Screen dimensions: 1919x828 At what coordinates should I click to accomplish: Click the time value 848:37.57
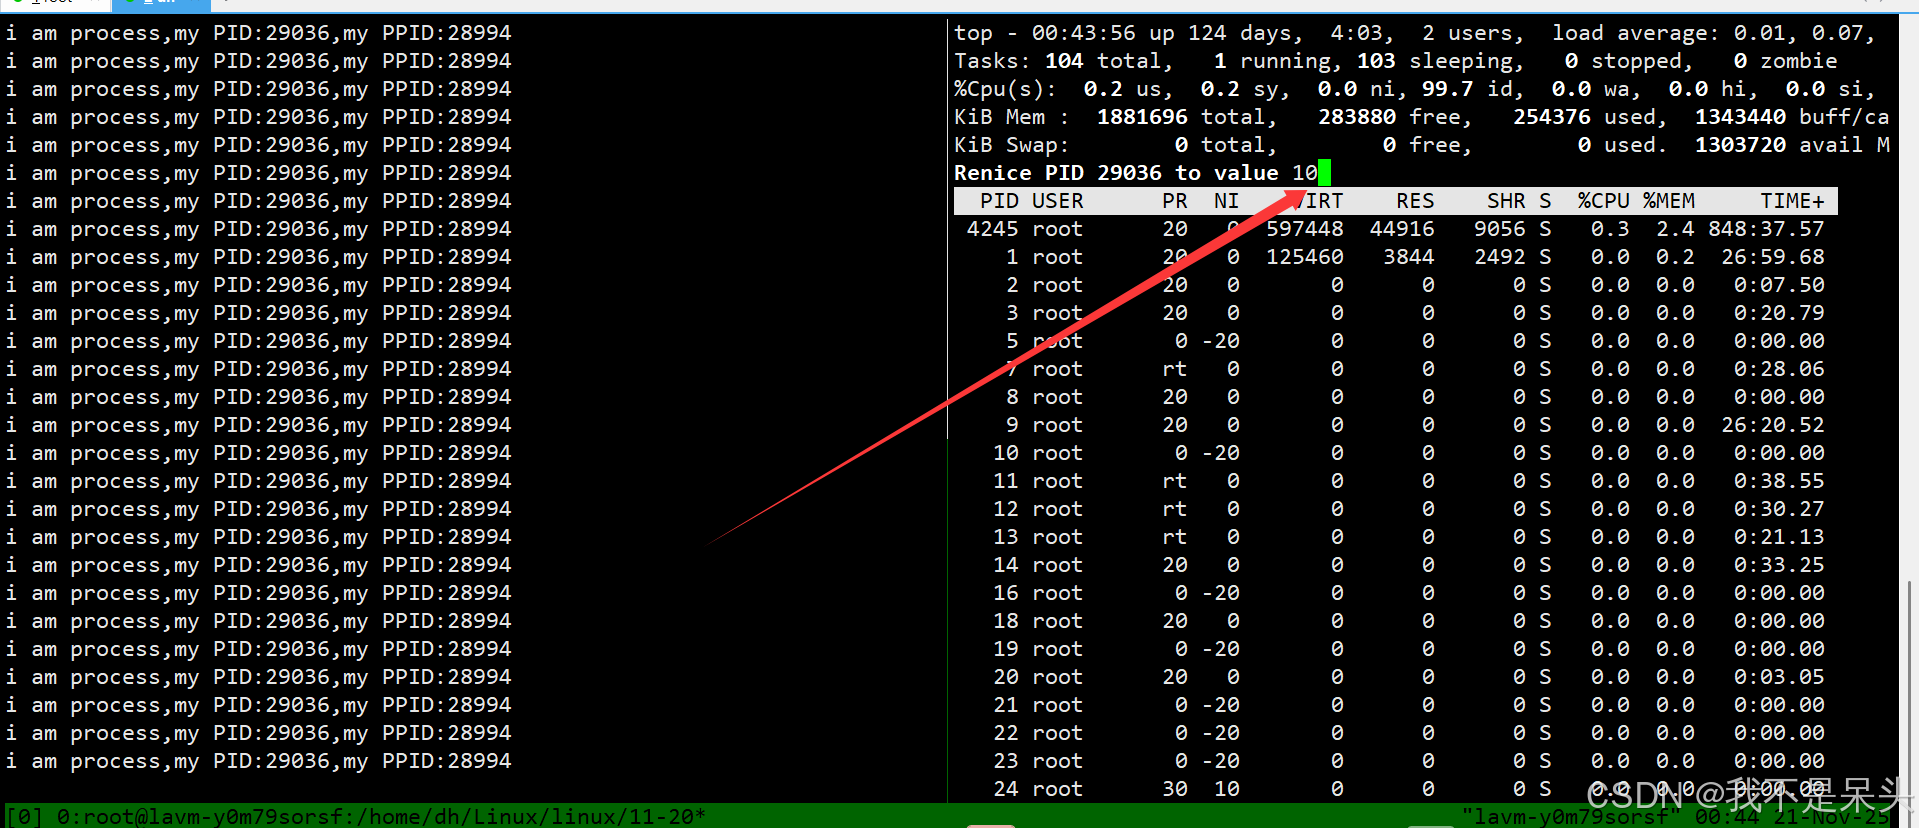1767,229
